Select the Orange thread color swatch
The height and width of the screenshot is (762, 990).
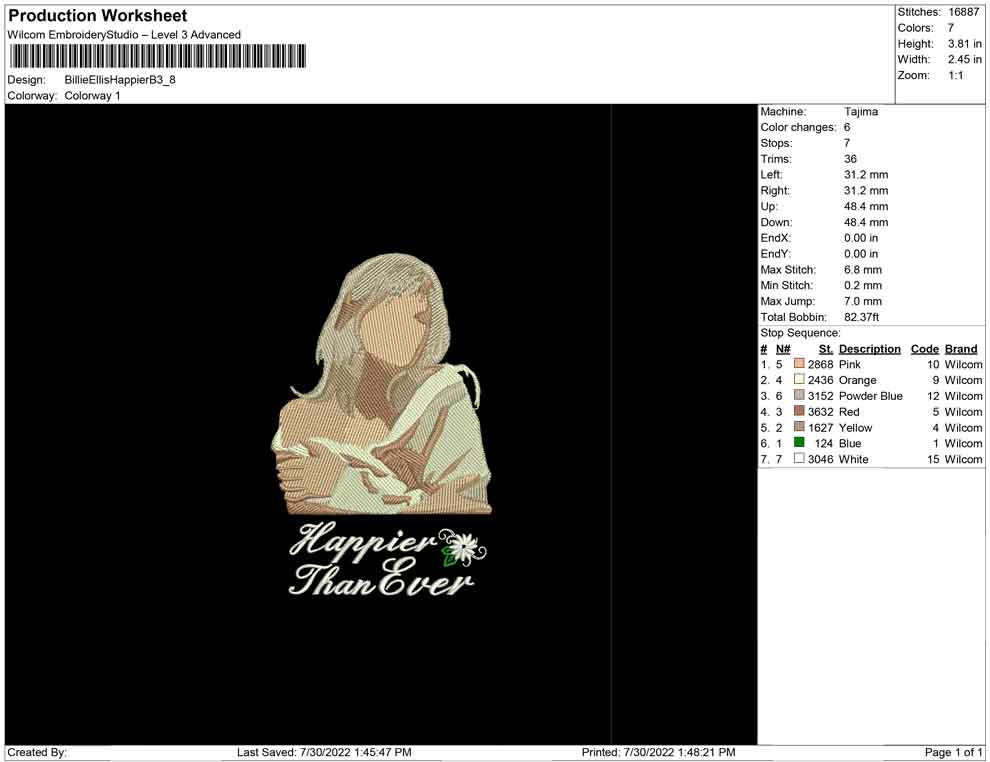point(799,380)
